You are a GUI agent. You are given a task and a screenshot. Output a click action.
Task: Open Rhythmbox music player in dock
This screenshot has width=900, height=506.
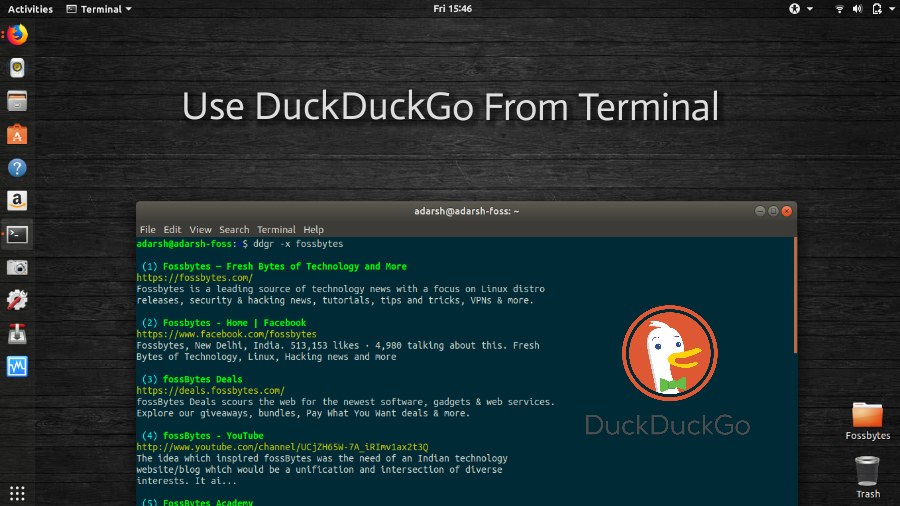point(17,68)
